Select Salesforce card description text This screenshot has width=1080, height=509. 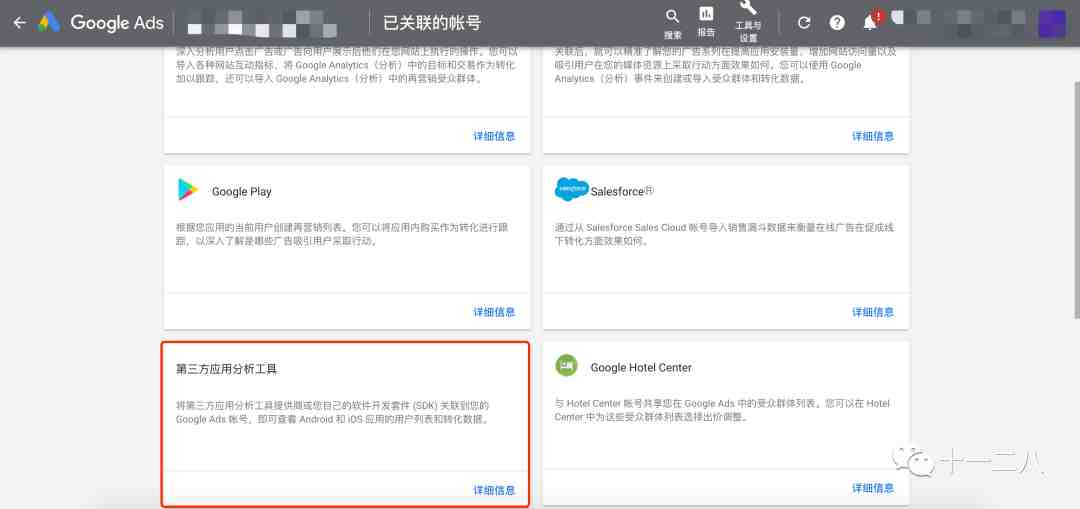click(724, 234)
